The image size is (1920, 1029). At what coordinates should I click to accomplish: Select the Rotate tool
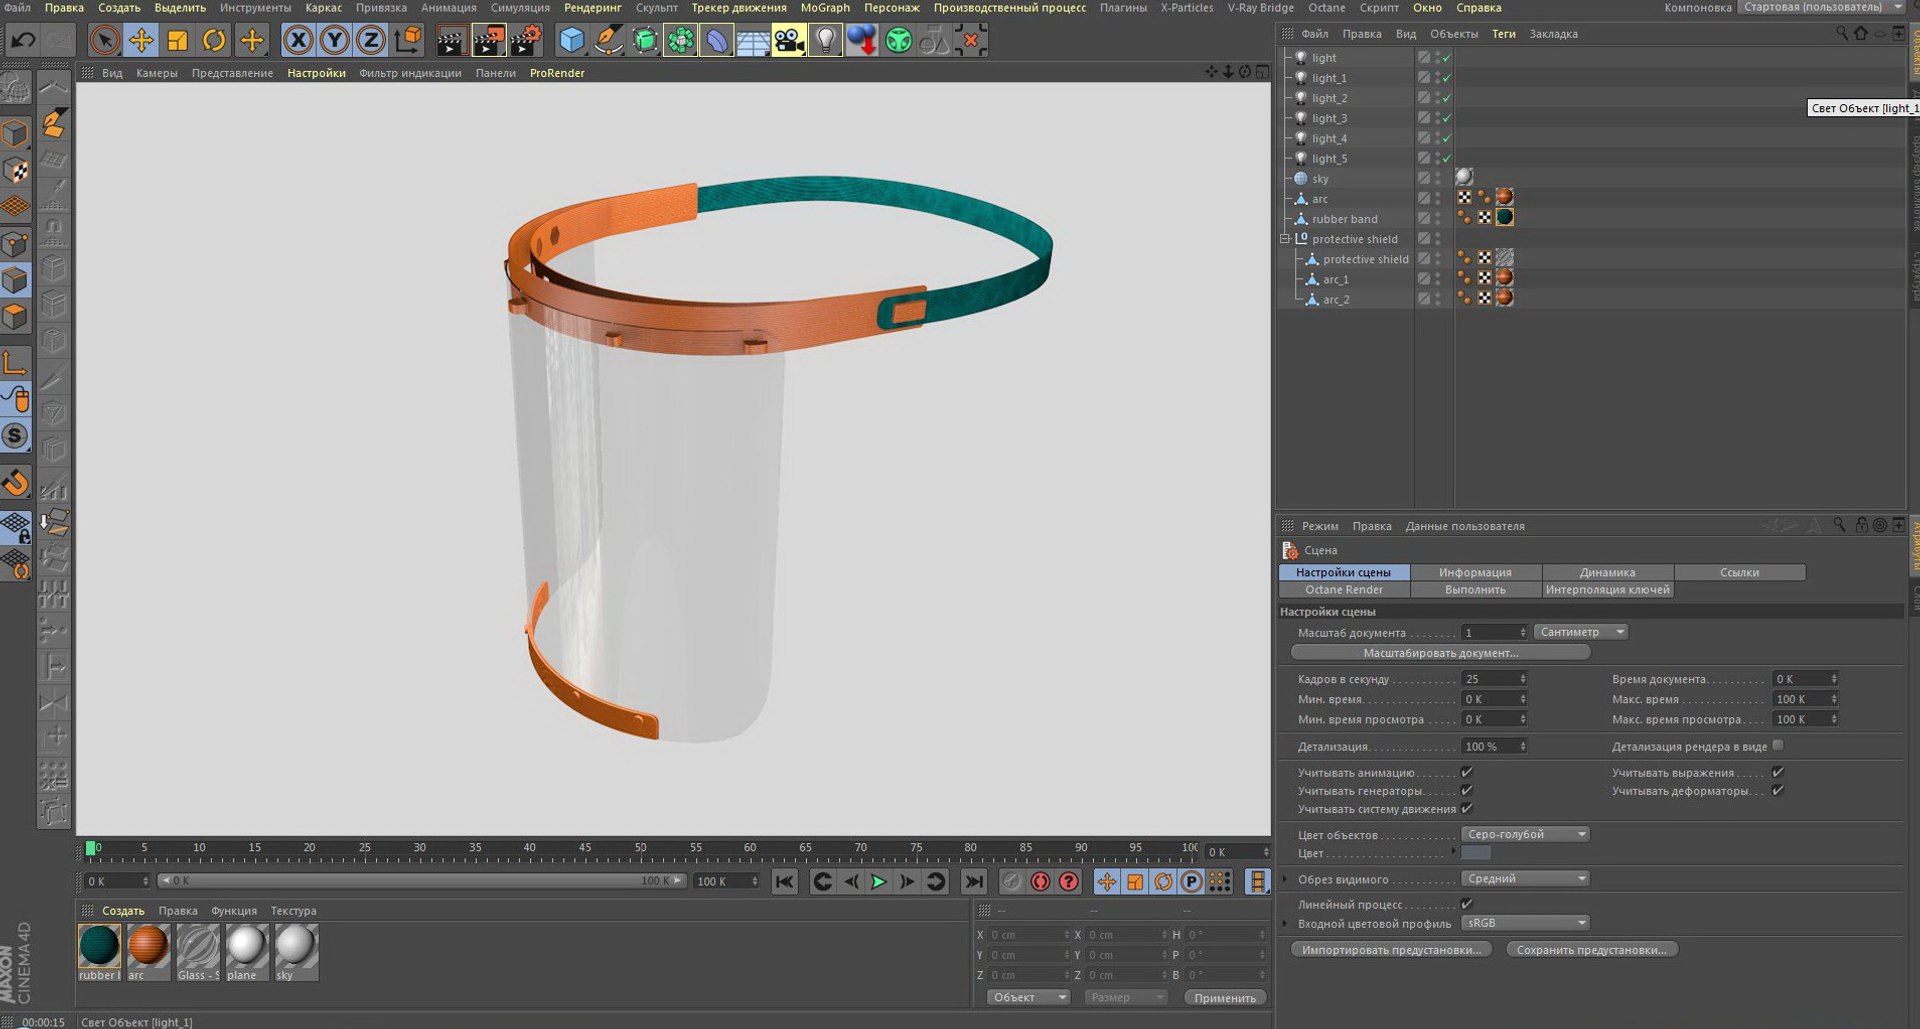pos(214,40)
